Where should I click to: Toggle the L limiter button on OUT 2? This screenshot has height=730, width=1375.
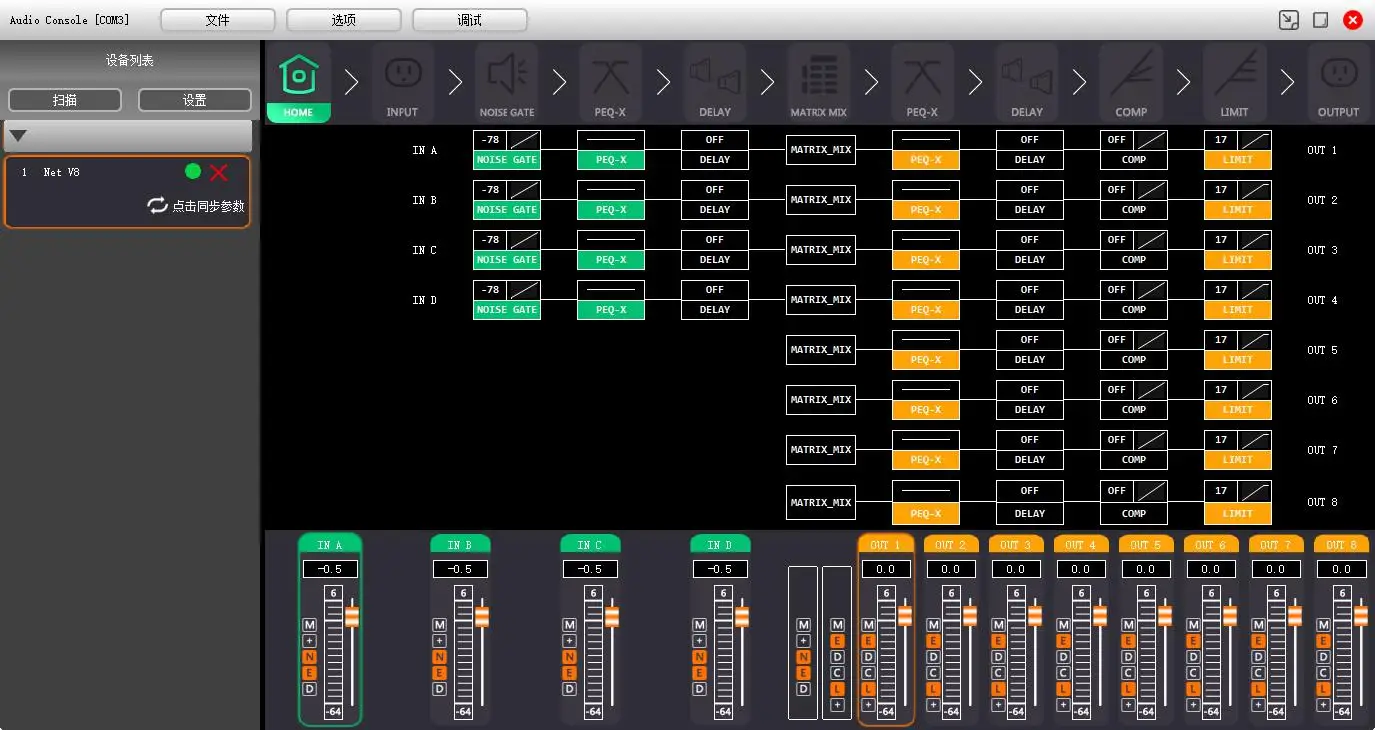[x=933, y=689]
